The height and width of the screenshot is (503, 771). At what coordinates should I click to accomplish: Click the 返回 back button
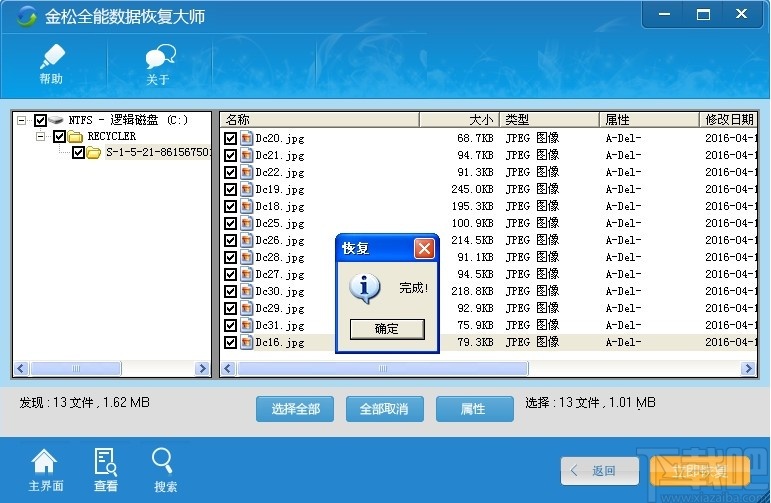click(x=600, y=471)
